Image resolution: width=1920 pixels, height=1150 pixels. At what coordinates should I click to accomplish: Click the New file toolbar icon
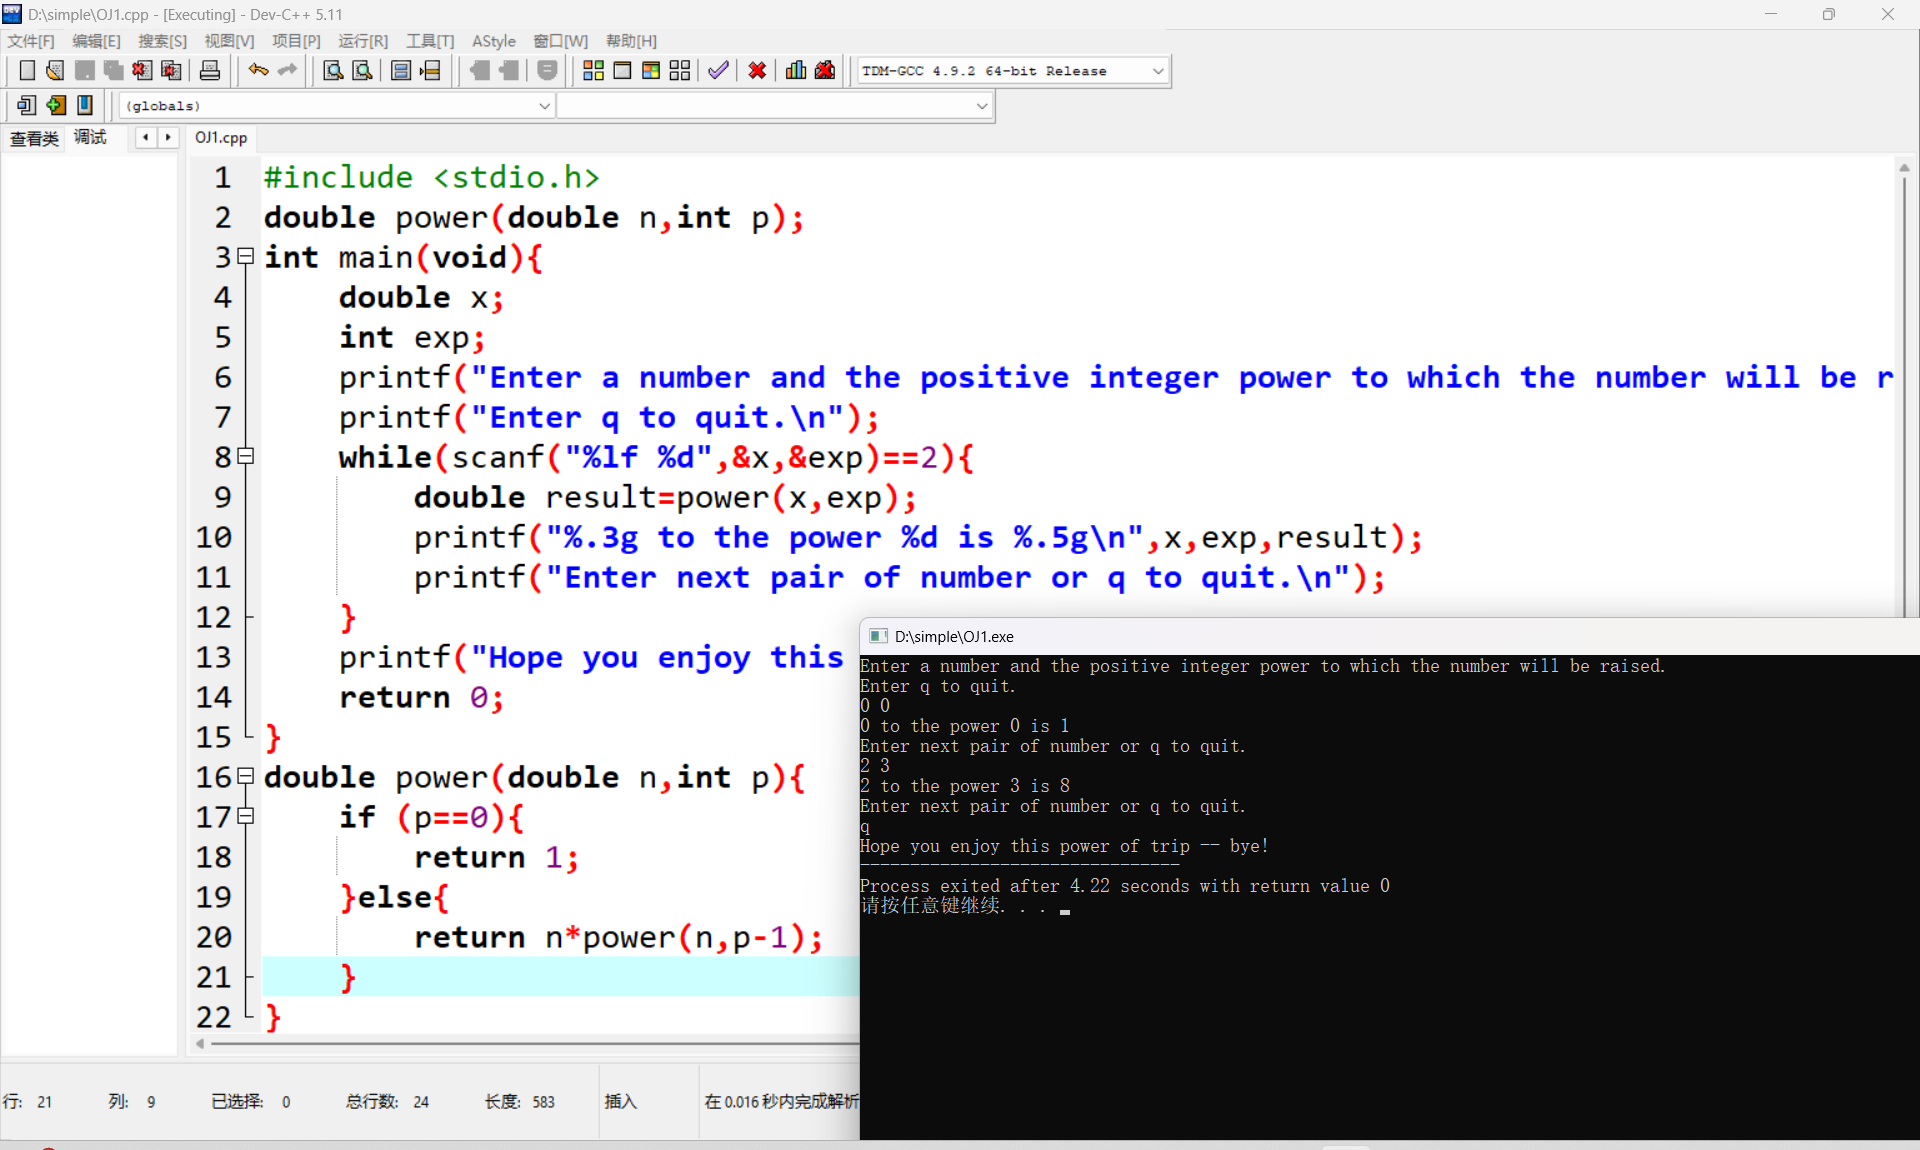tap(27, 70)
